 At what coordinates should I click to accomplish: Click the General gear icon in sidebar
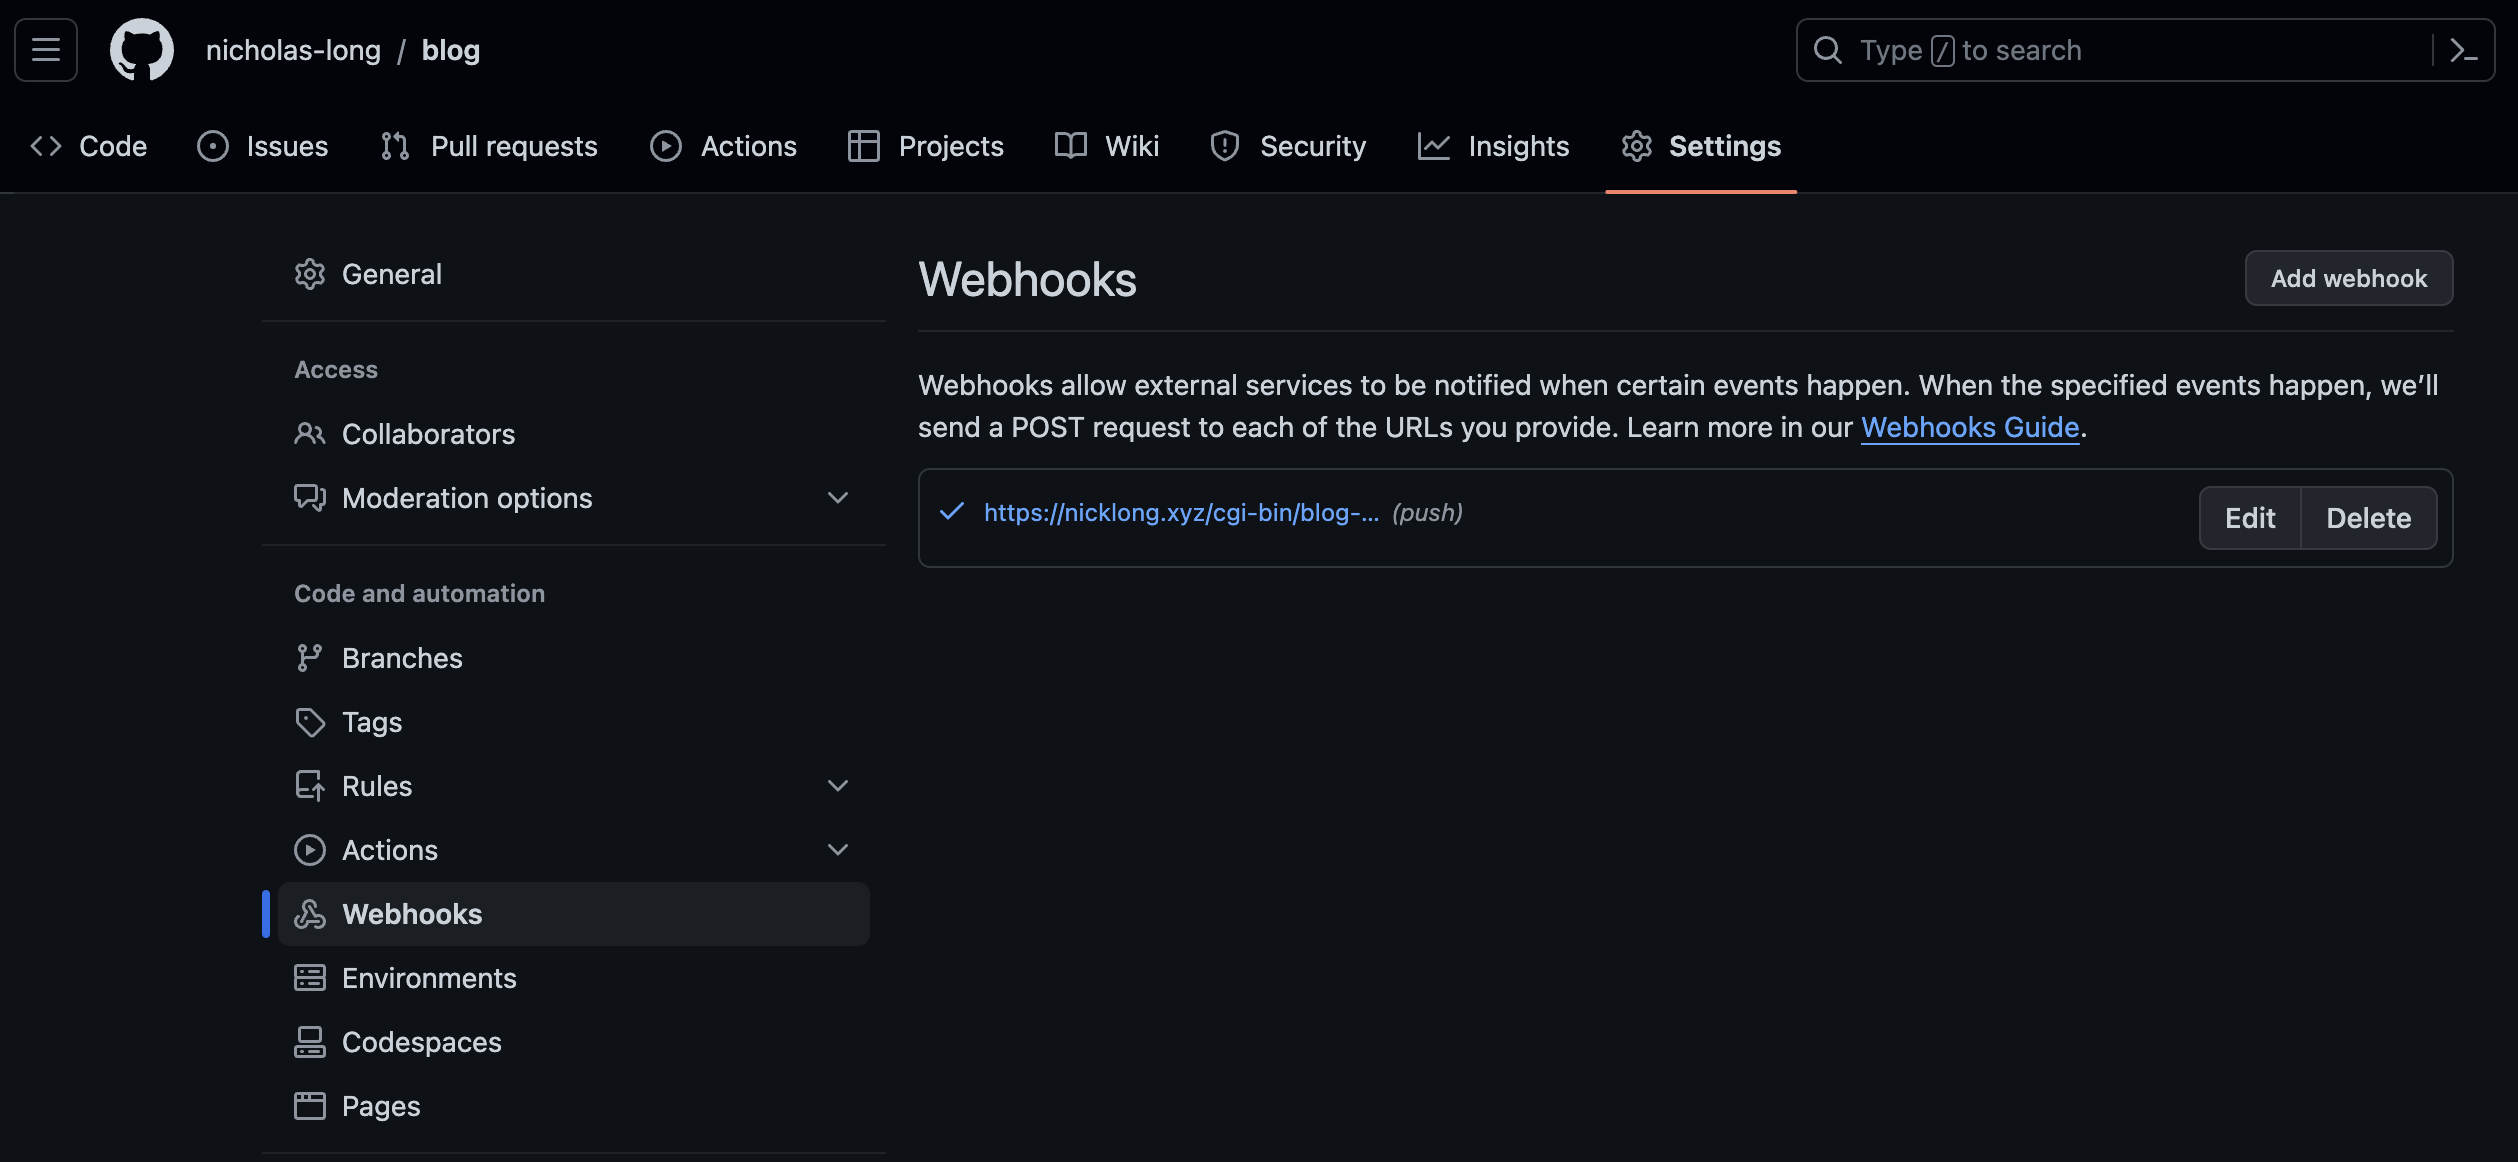310,274
